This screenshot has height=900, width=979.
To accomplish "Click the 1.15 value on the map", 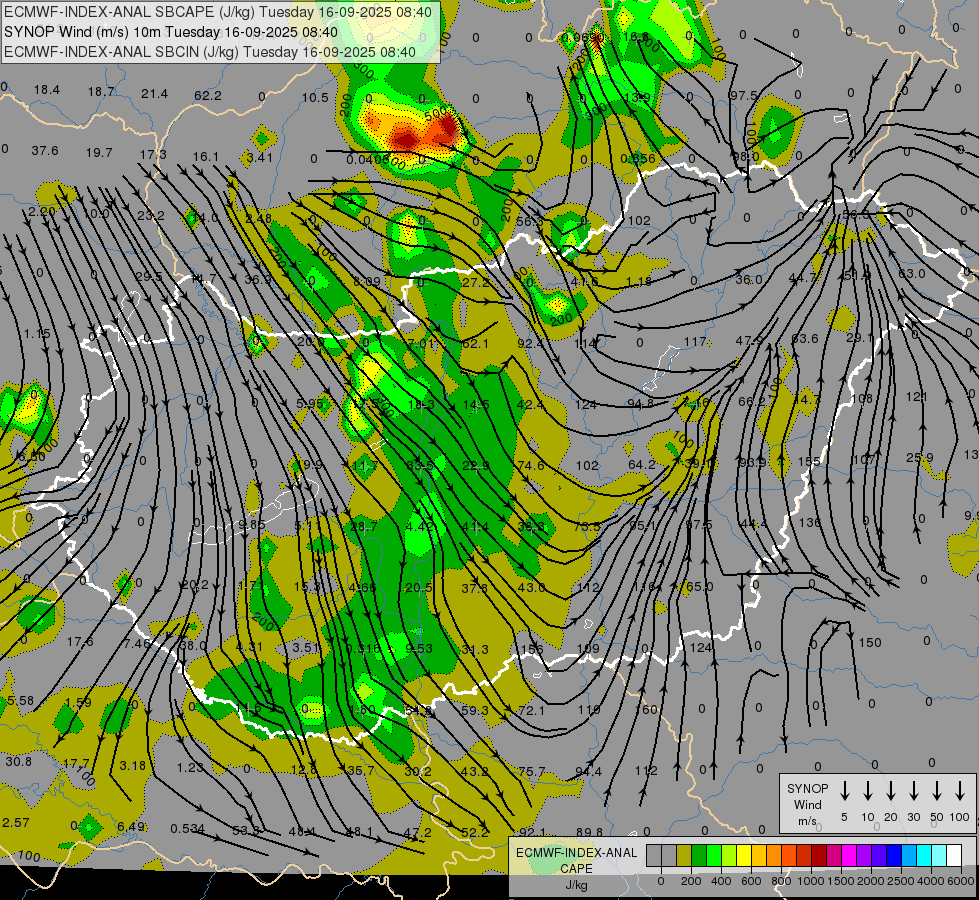I will point(37,334).
